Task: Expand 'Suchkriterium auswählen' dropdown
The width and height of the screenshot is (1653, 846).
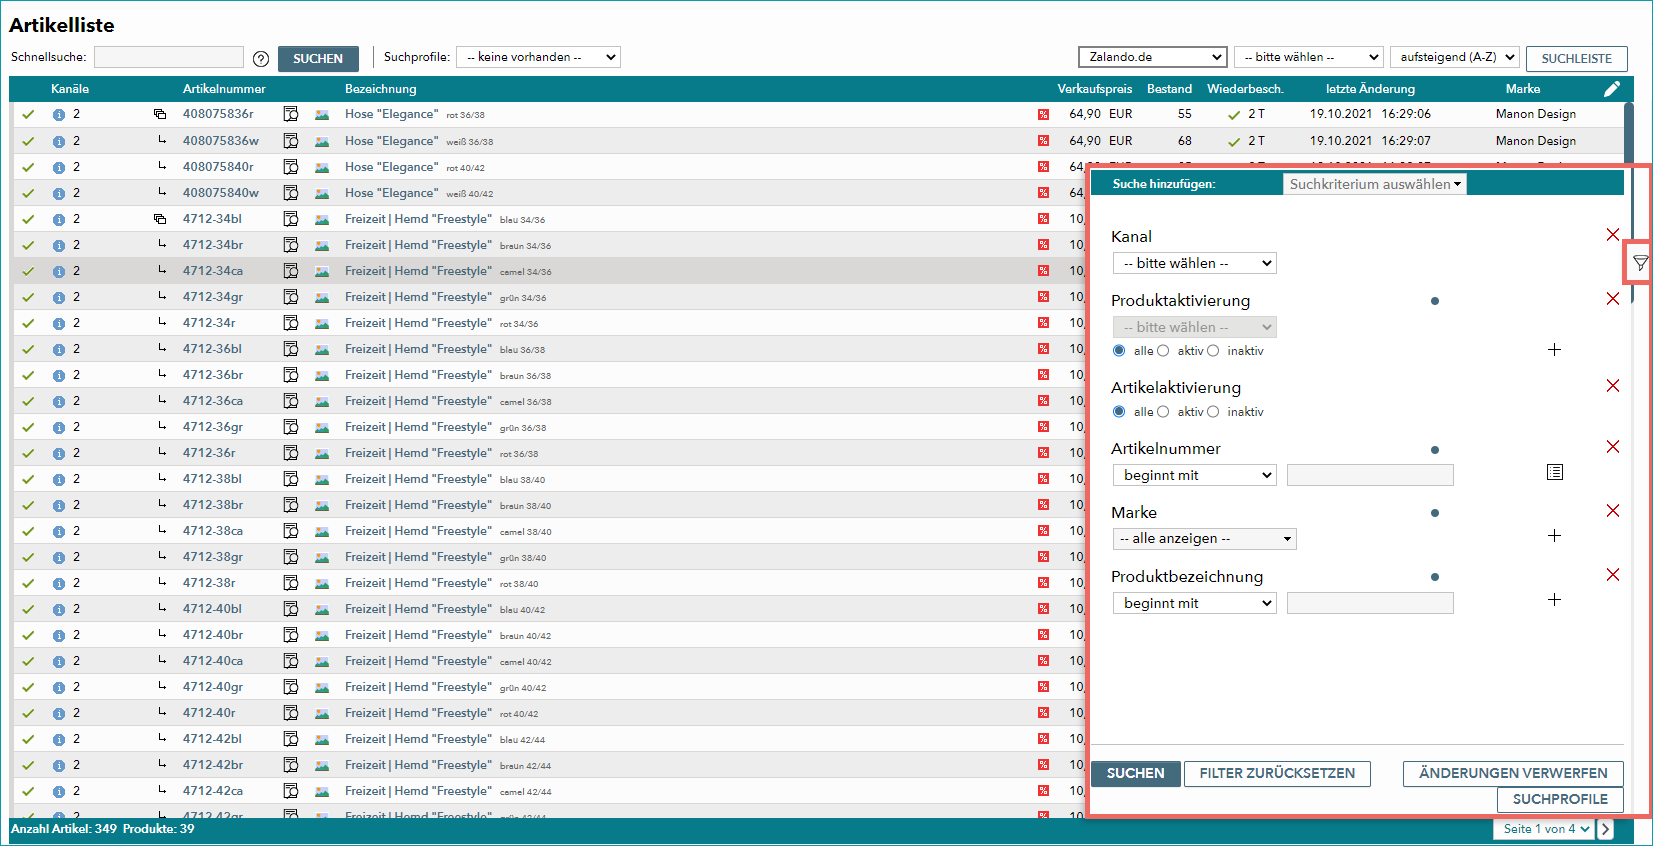Action: tap(1375, 184)
